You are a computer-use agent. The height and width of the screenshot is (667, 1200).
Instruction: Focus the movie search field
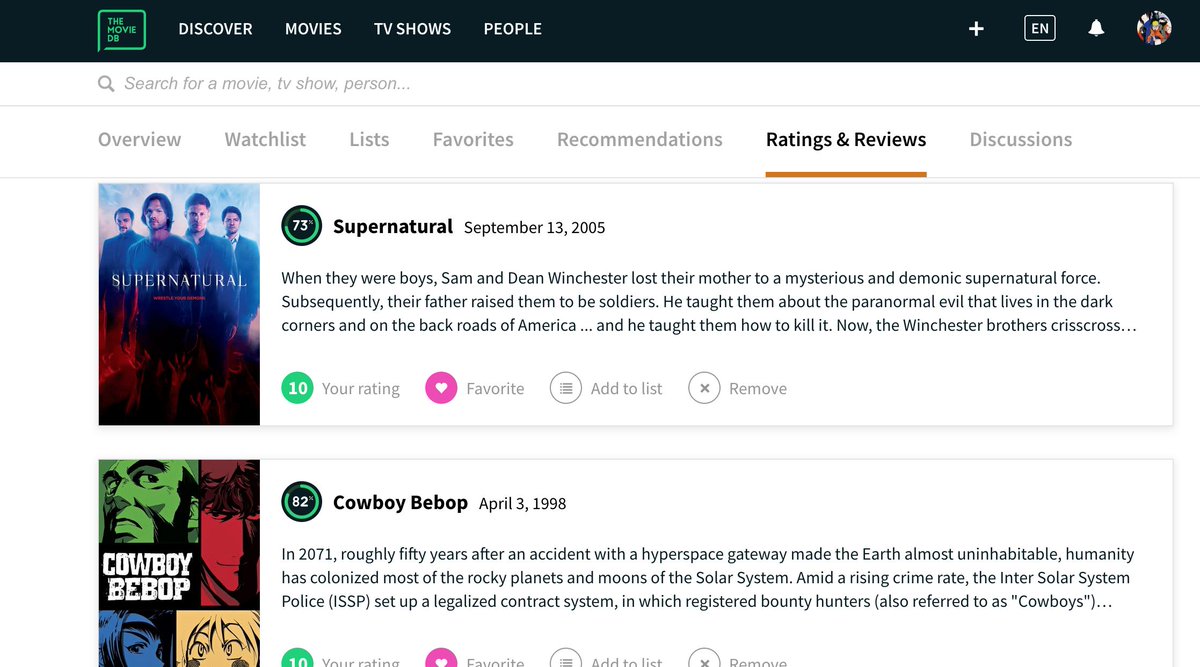pyautogui.click(x=600, y=84)
